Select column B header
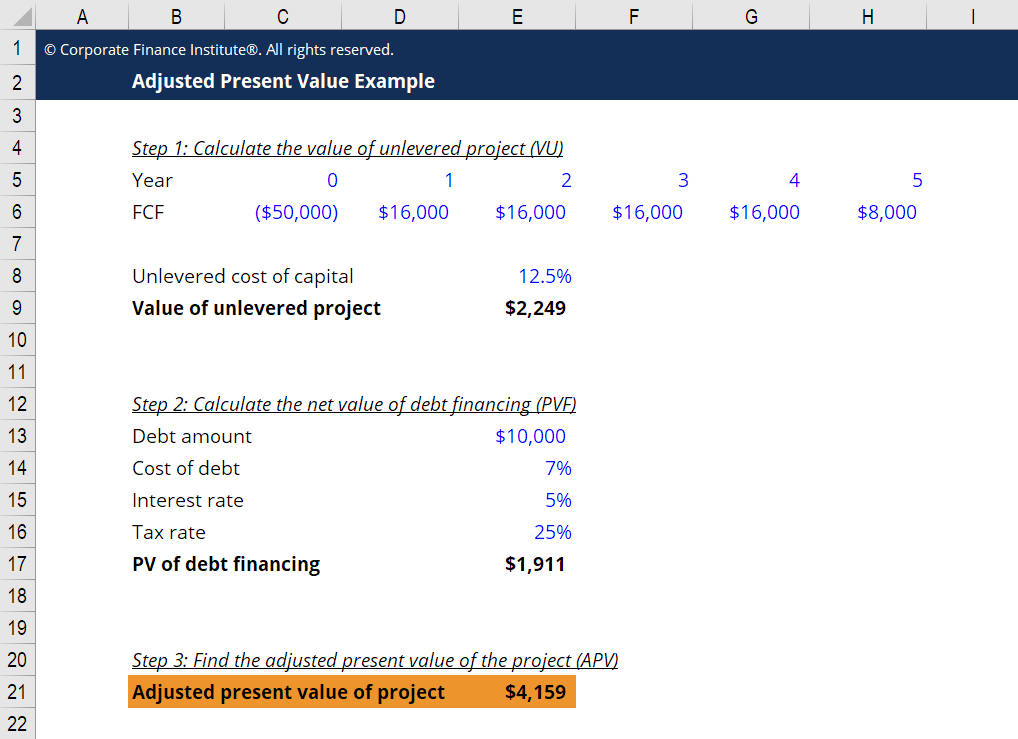The width and height of the screenshot is (1018, 739). (x=176, y=15)
